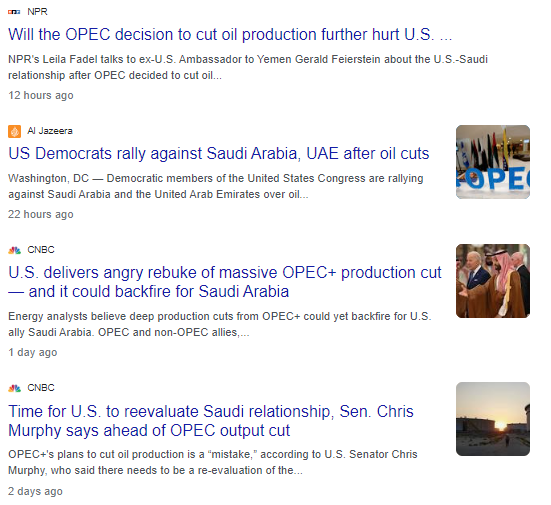Click the CNBC peacock icon above Murphy article
551x505 pixels.
click(14, 388)
